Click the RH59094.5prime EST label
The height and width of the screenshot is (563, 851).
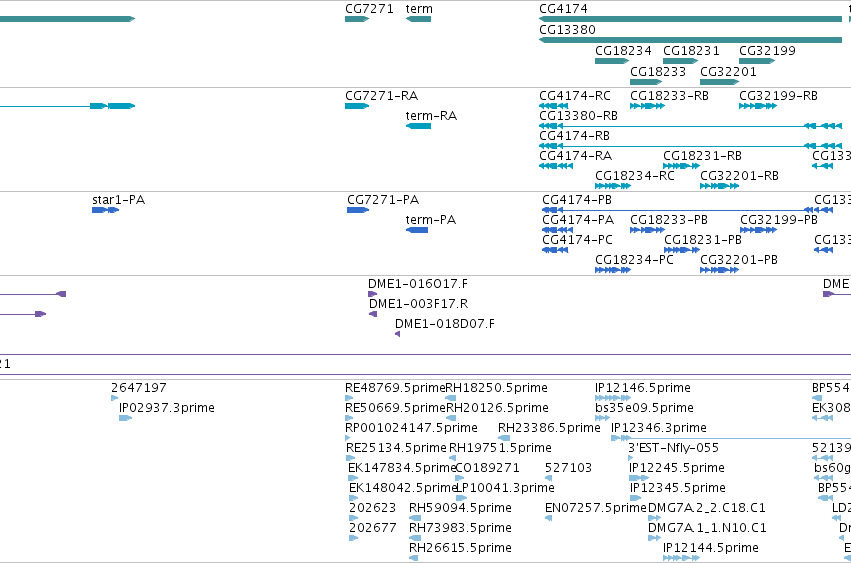coord(460,509)
